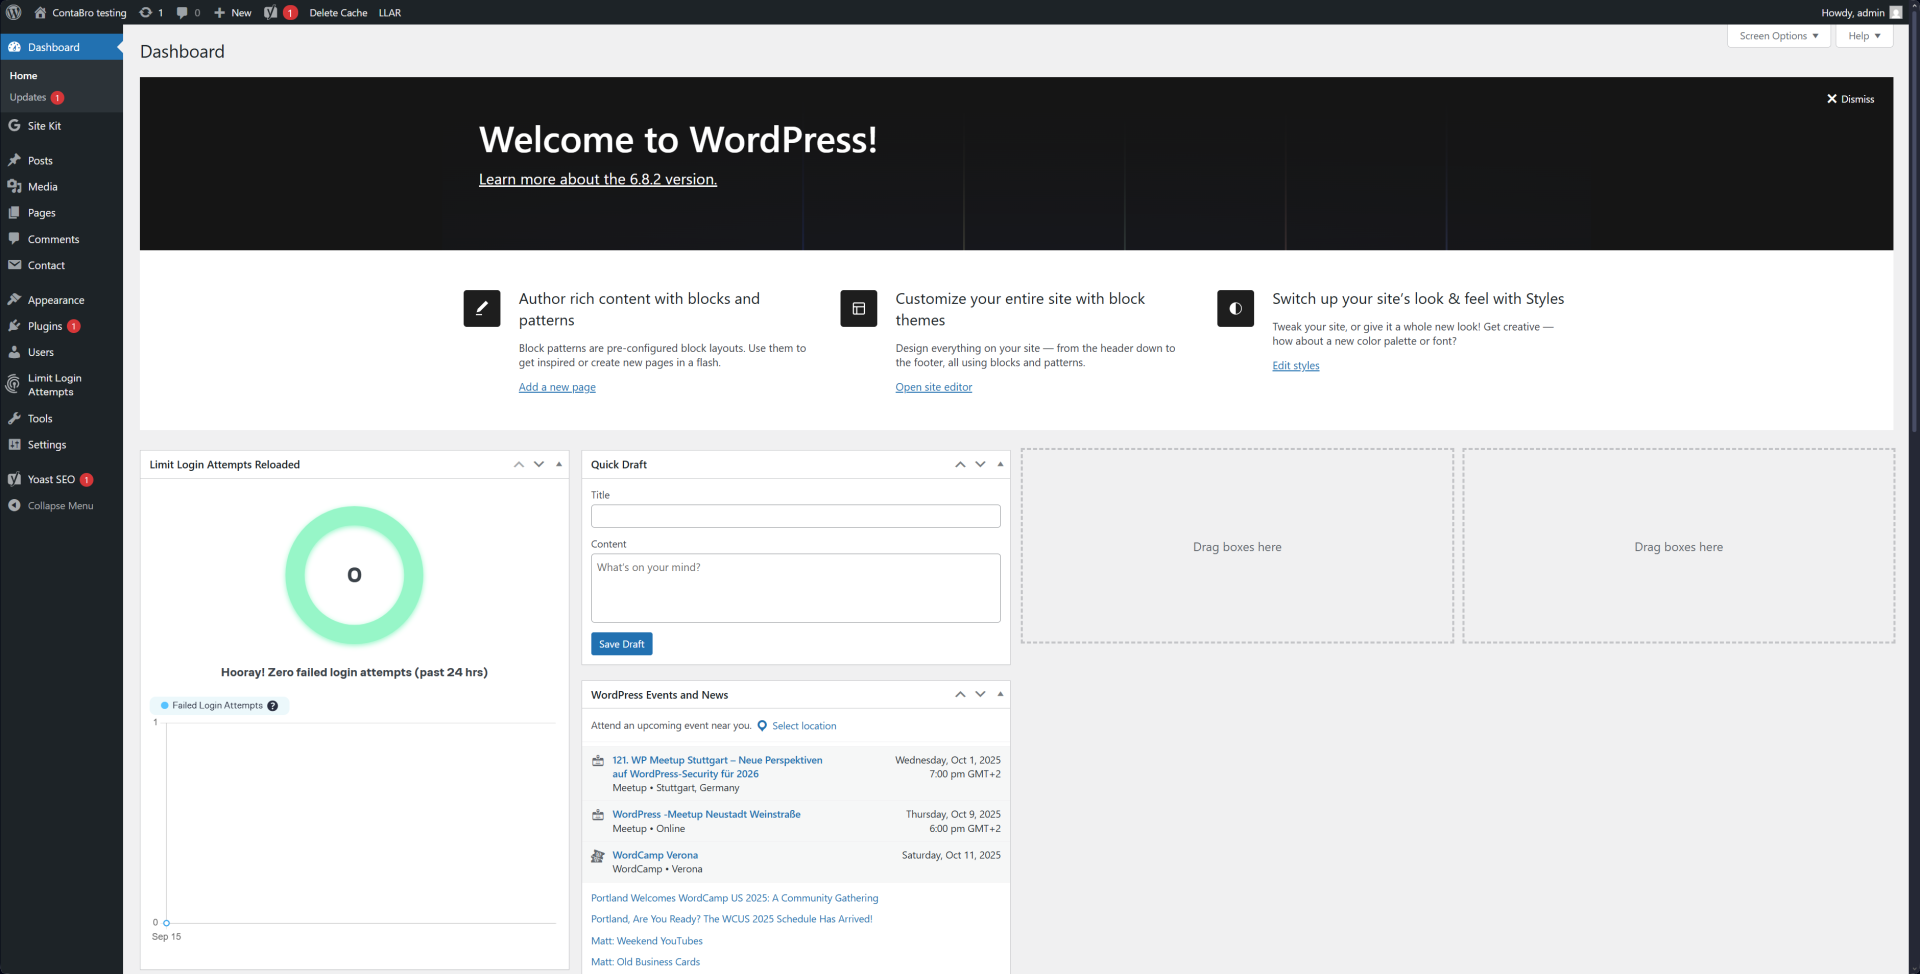Image resolution: width=1920 pixels, height=974 pixels.
Task: Move Quick Draft widget up
Action: pos(960,465)
